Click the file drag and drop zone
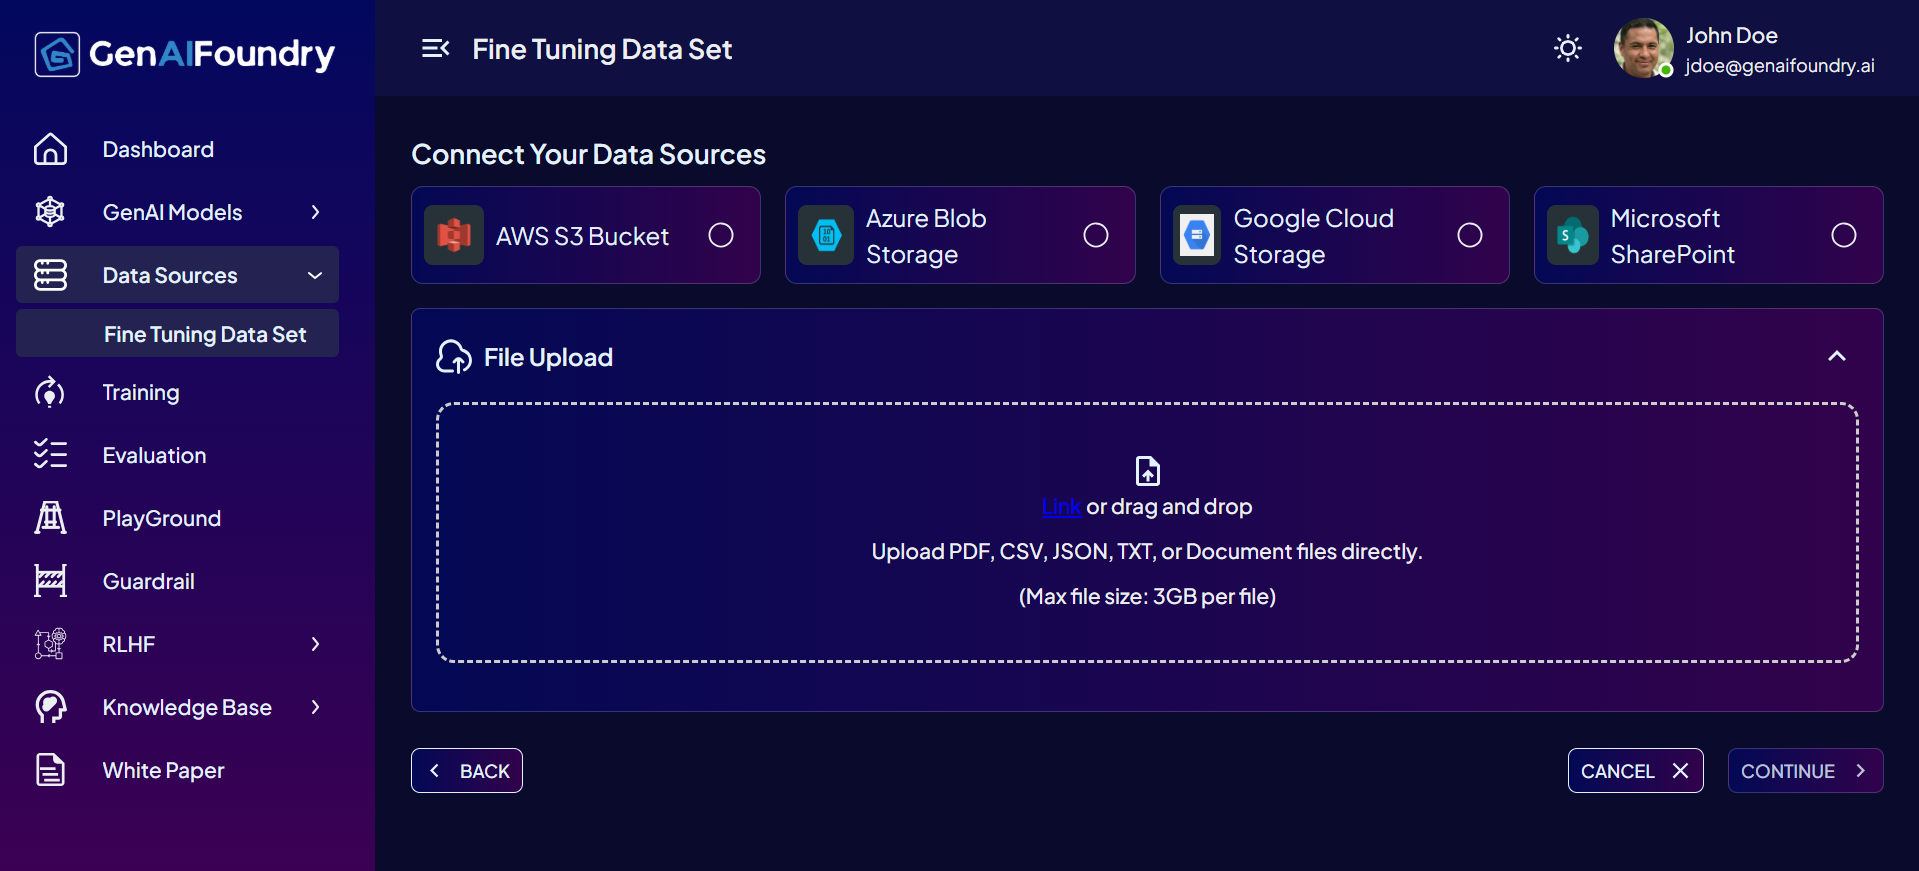The height and width of the screenshot is (871, 1919). [x=1147, y=533]
